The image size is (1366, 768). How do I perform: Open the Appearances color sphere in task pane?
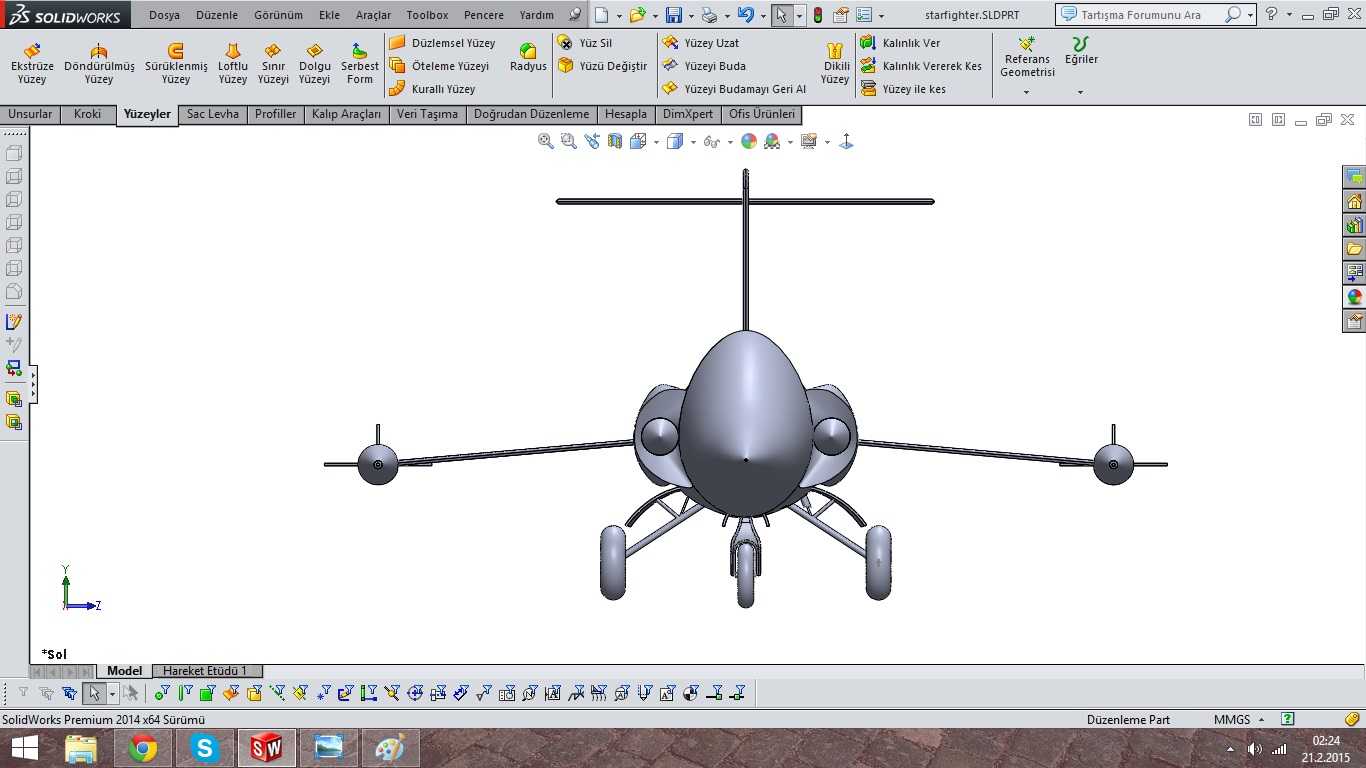point(1354,297)
